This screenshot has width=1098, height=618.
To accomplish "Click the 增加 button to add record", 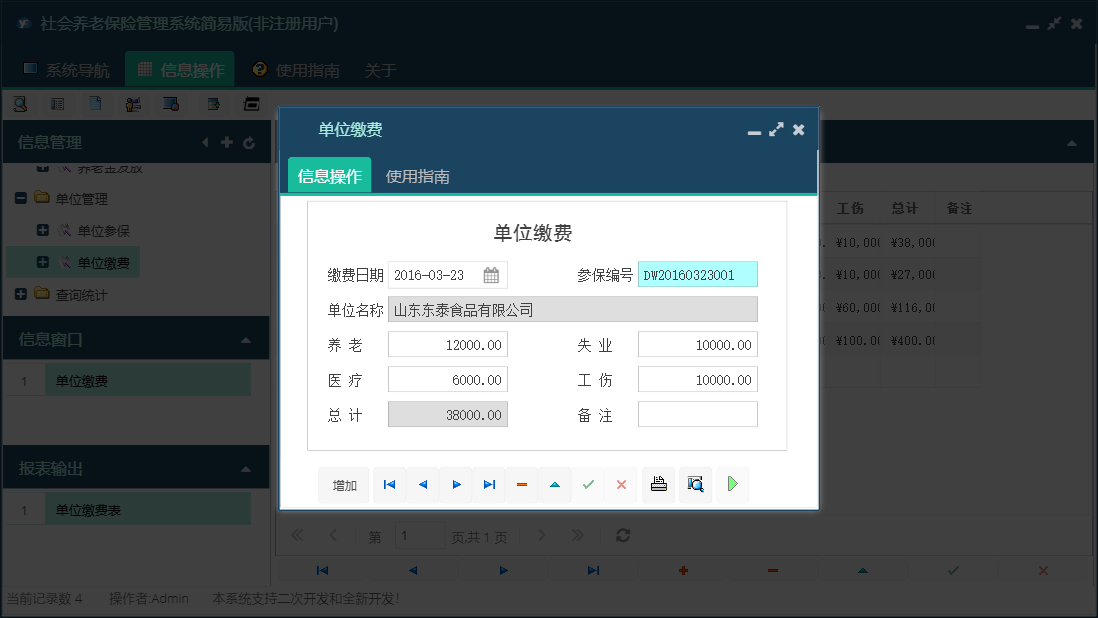I will [343, 484].
